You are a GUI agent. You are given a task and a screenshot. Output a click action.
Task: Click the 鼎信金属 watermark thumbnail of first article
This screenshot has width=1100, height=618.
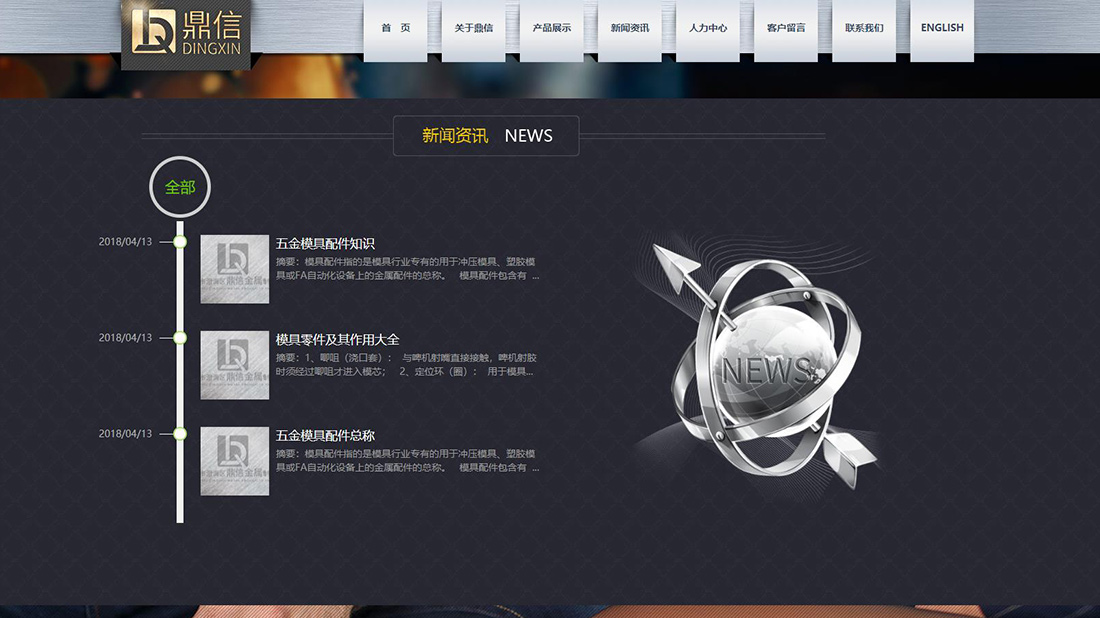(234, 268)
